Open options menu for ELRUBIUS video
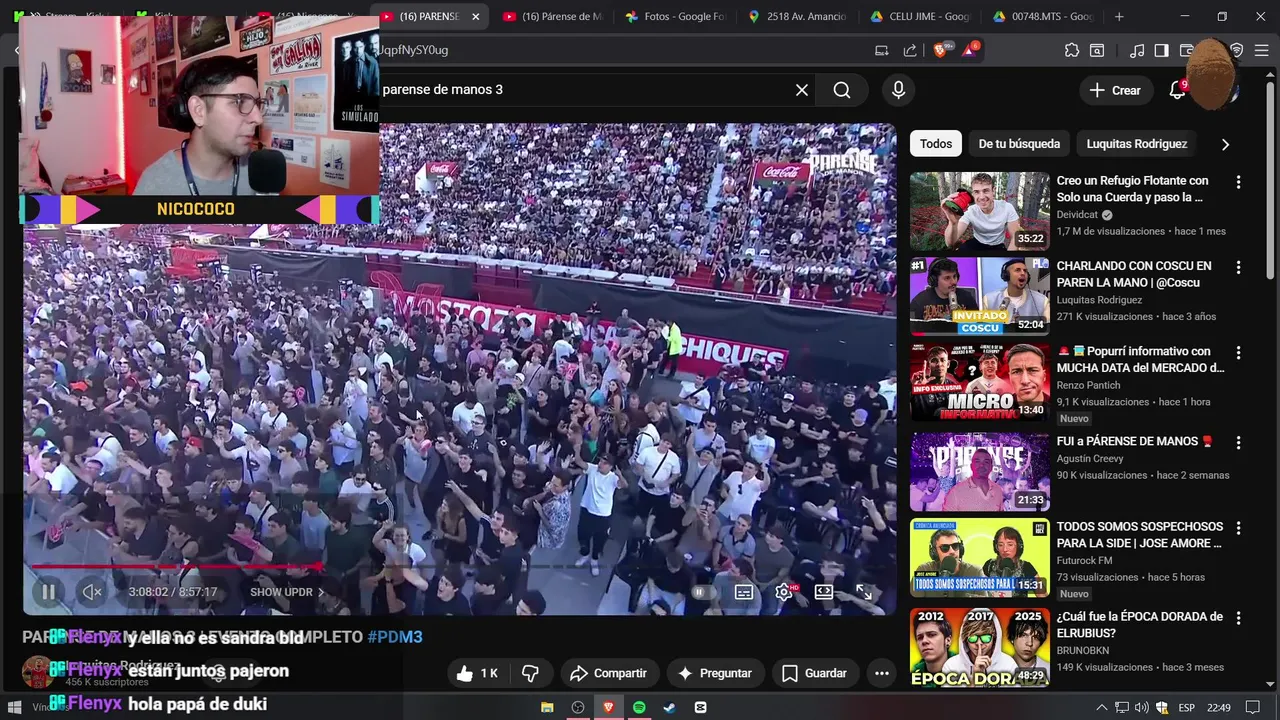Screen dimensions: 1280x720 tap(1238, 618)
